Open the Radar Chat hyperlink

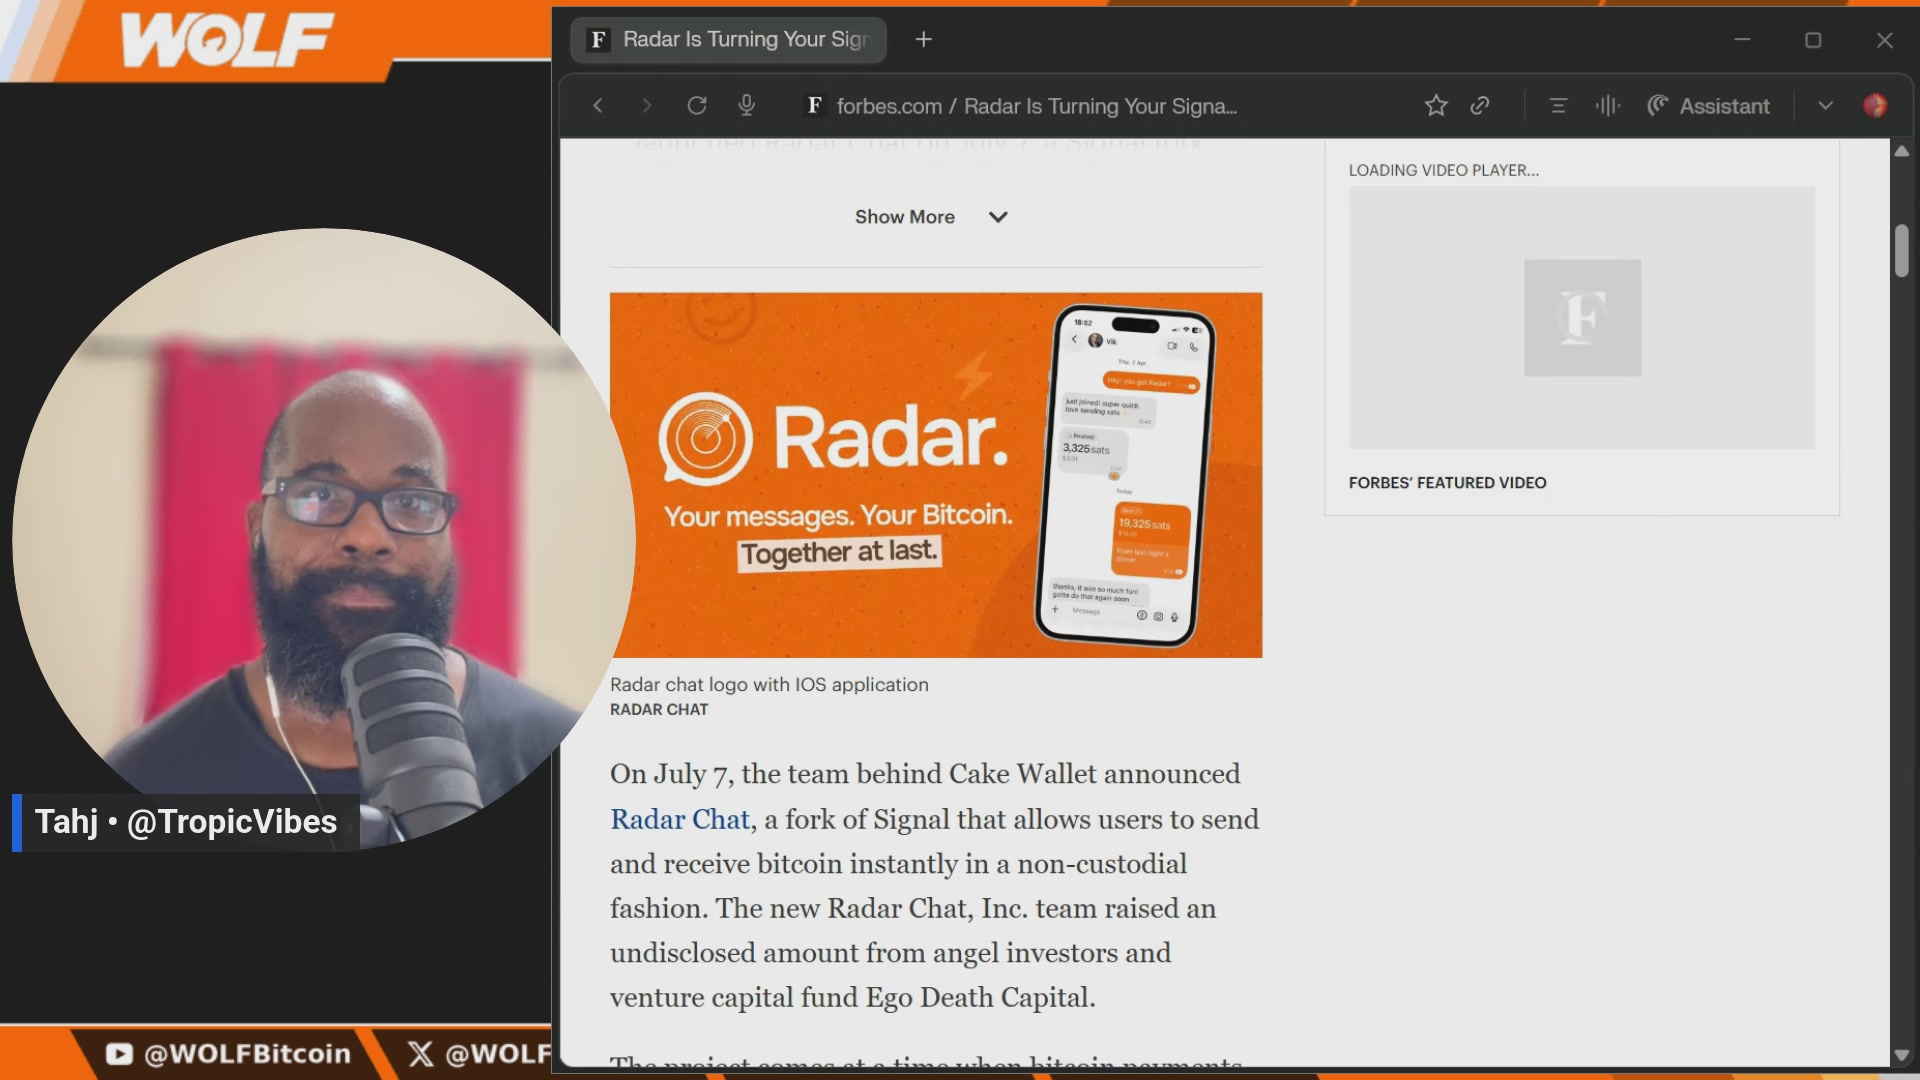click(680, 819)
